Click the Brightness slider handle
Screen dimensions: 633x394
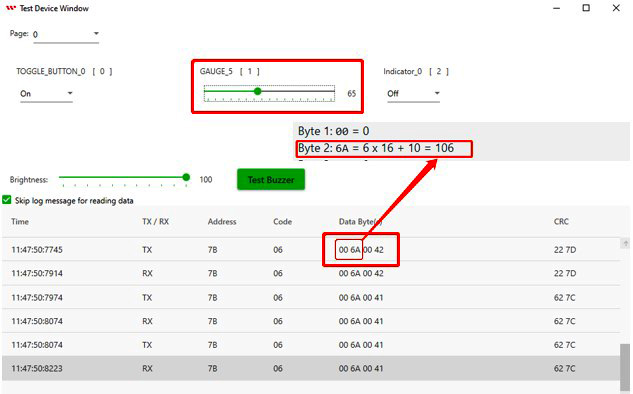pyautogui.click(x=186, y=177)
